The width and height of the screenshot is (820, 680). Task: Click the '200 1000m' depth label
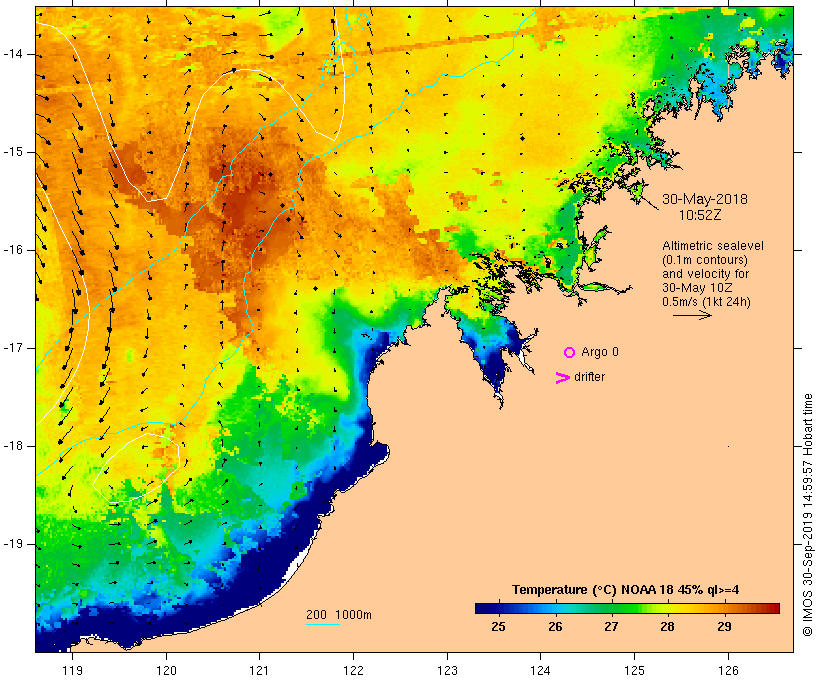339,615
